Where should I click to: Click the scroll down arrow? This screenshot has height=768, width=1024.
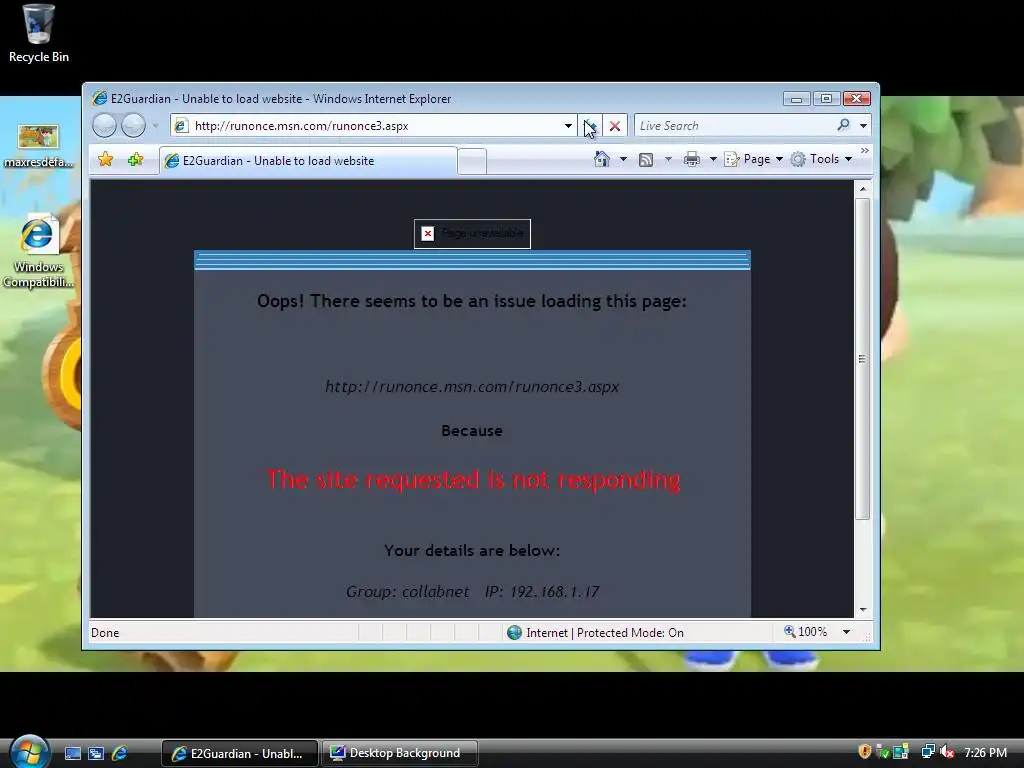(863, 609)
